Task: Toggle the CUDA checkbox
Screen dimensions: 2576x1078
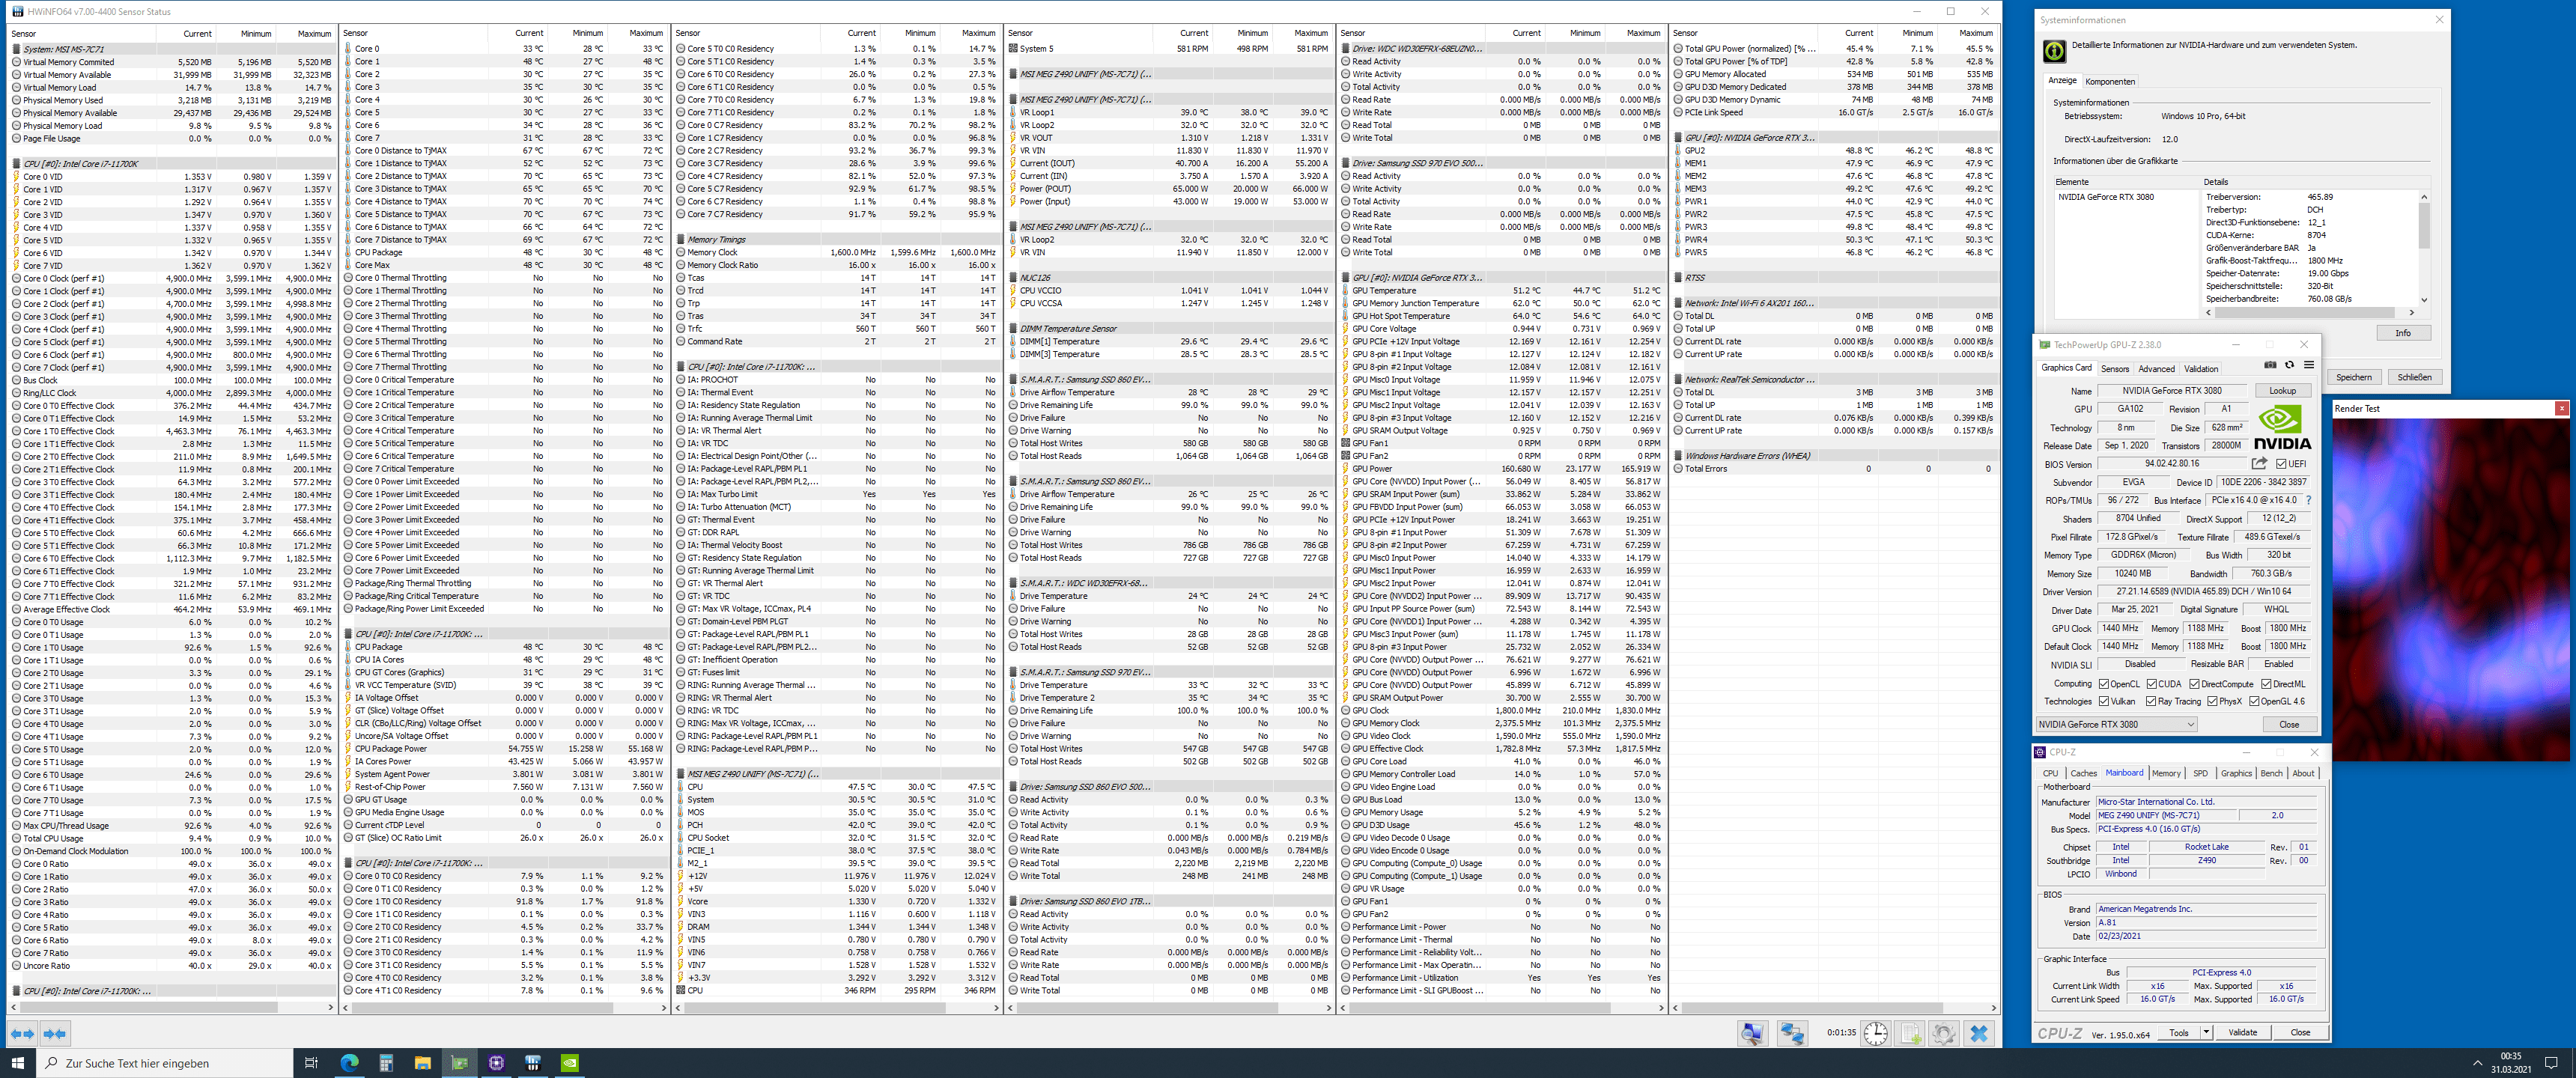Action: click(x=2151, y=684)
